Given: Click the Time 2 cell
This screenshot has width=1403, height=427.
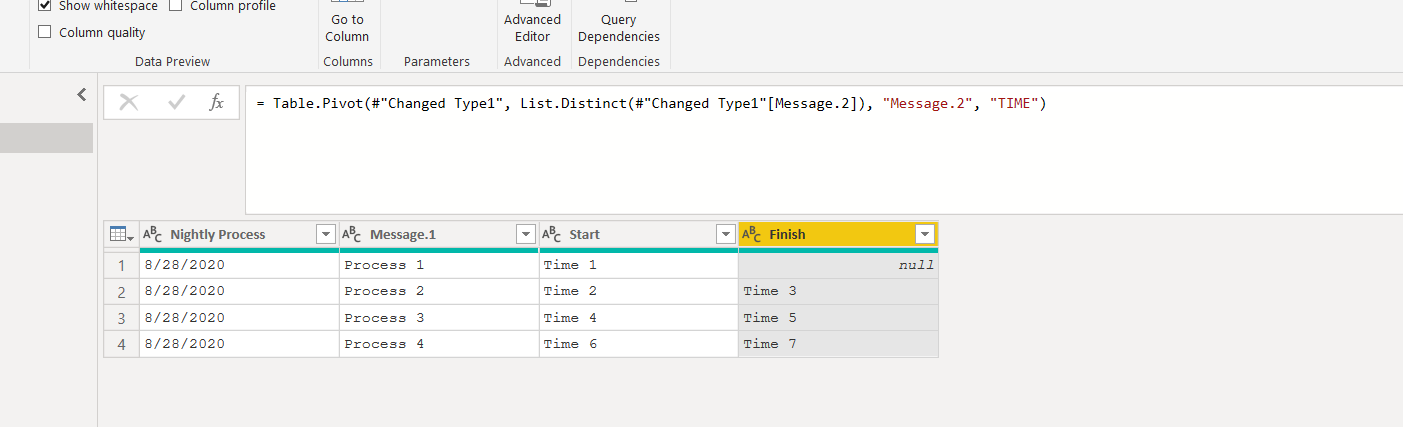Looking at the screenshot, I should click(638, 291).
